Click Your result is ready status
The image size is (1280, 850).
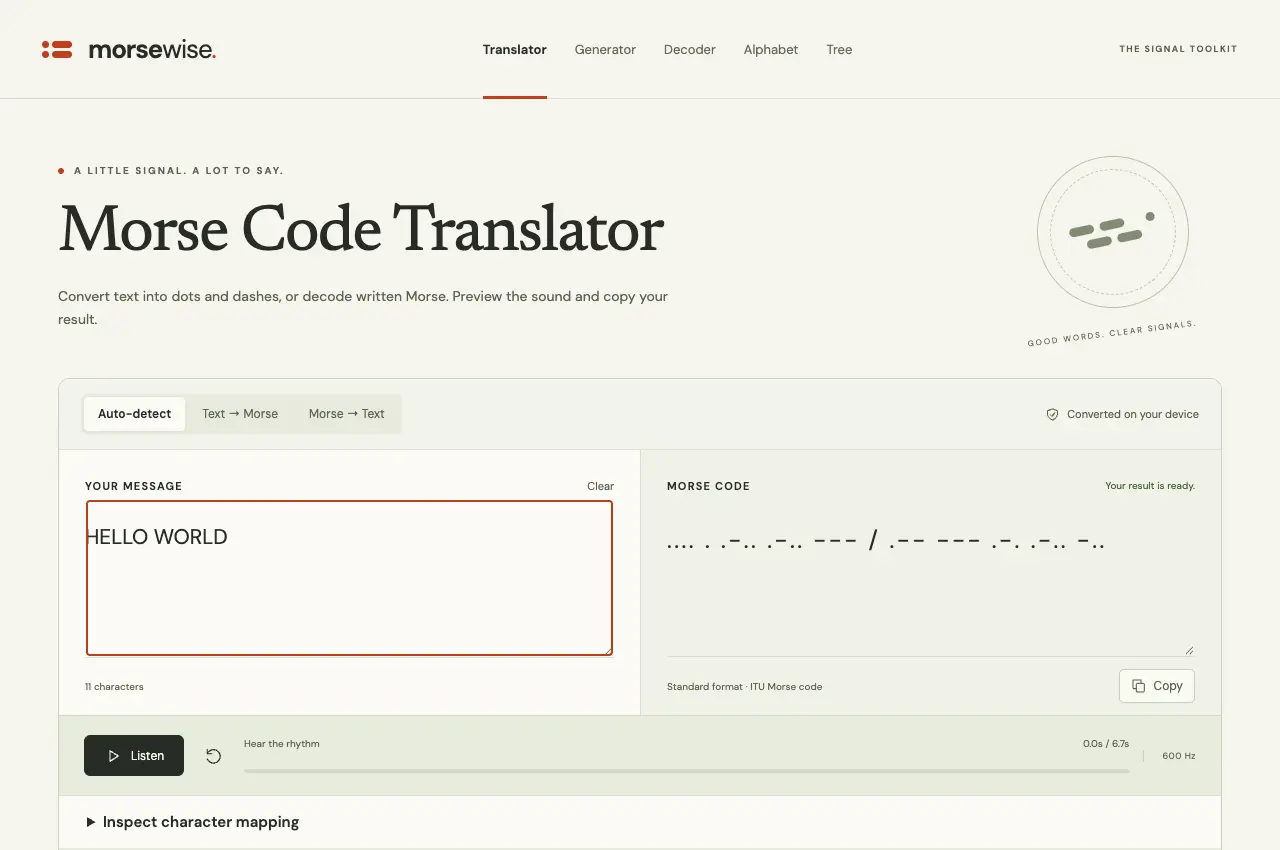(x=1150, y=486)
